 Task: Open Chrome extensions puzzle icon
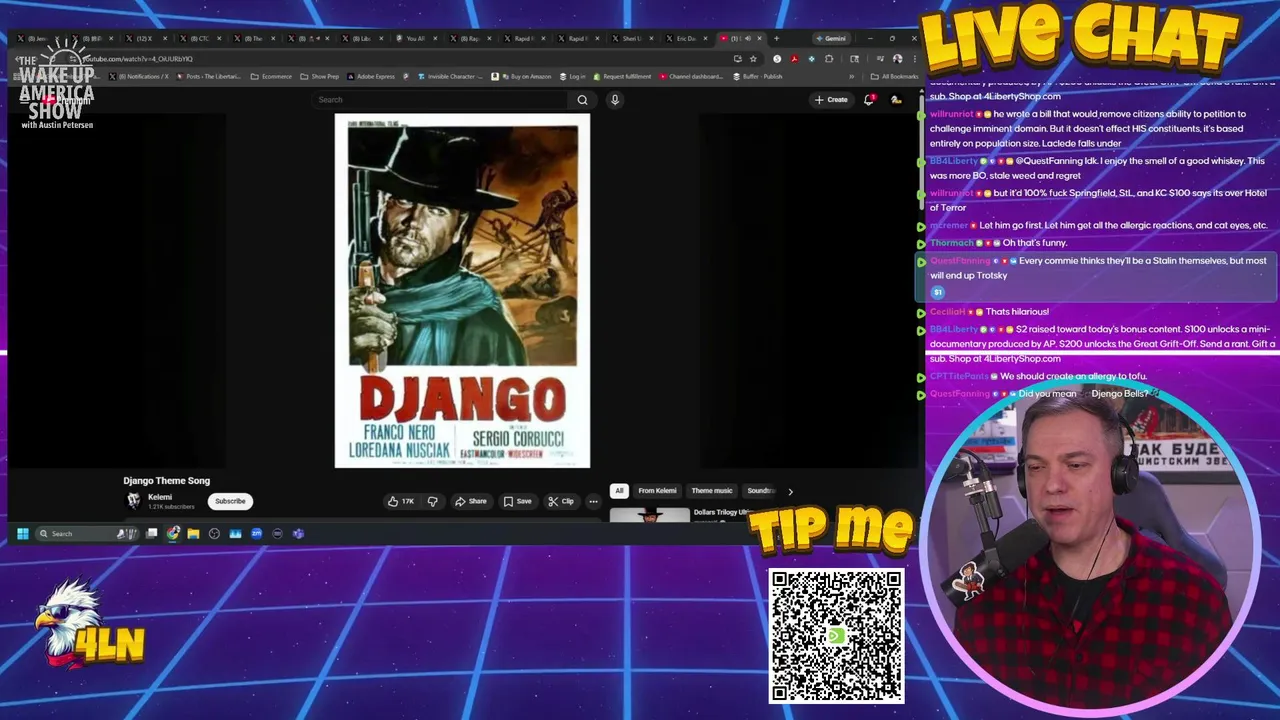click(829, 59)
